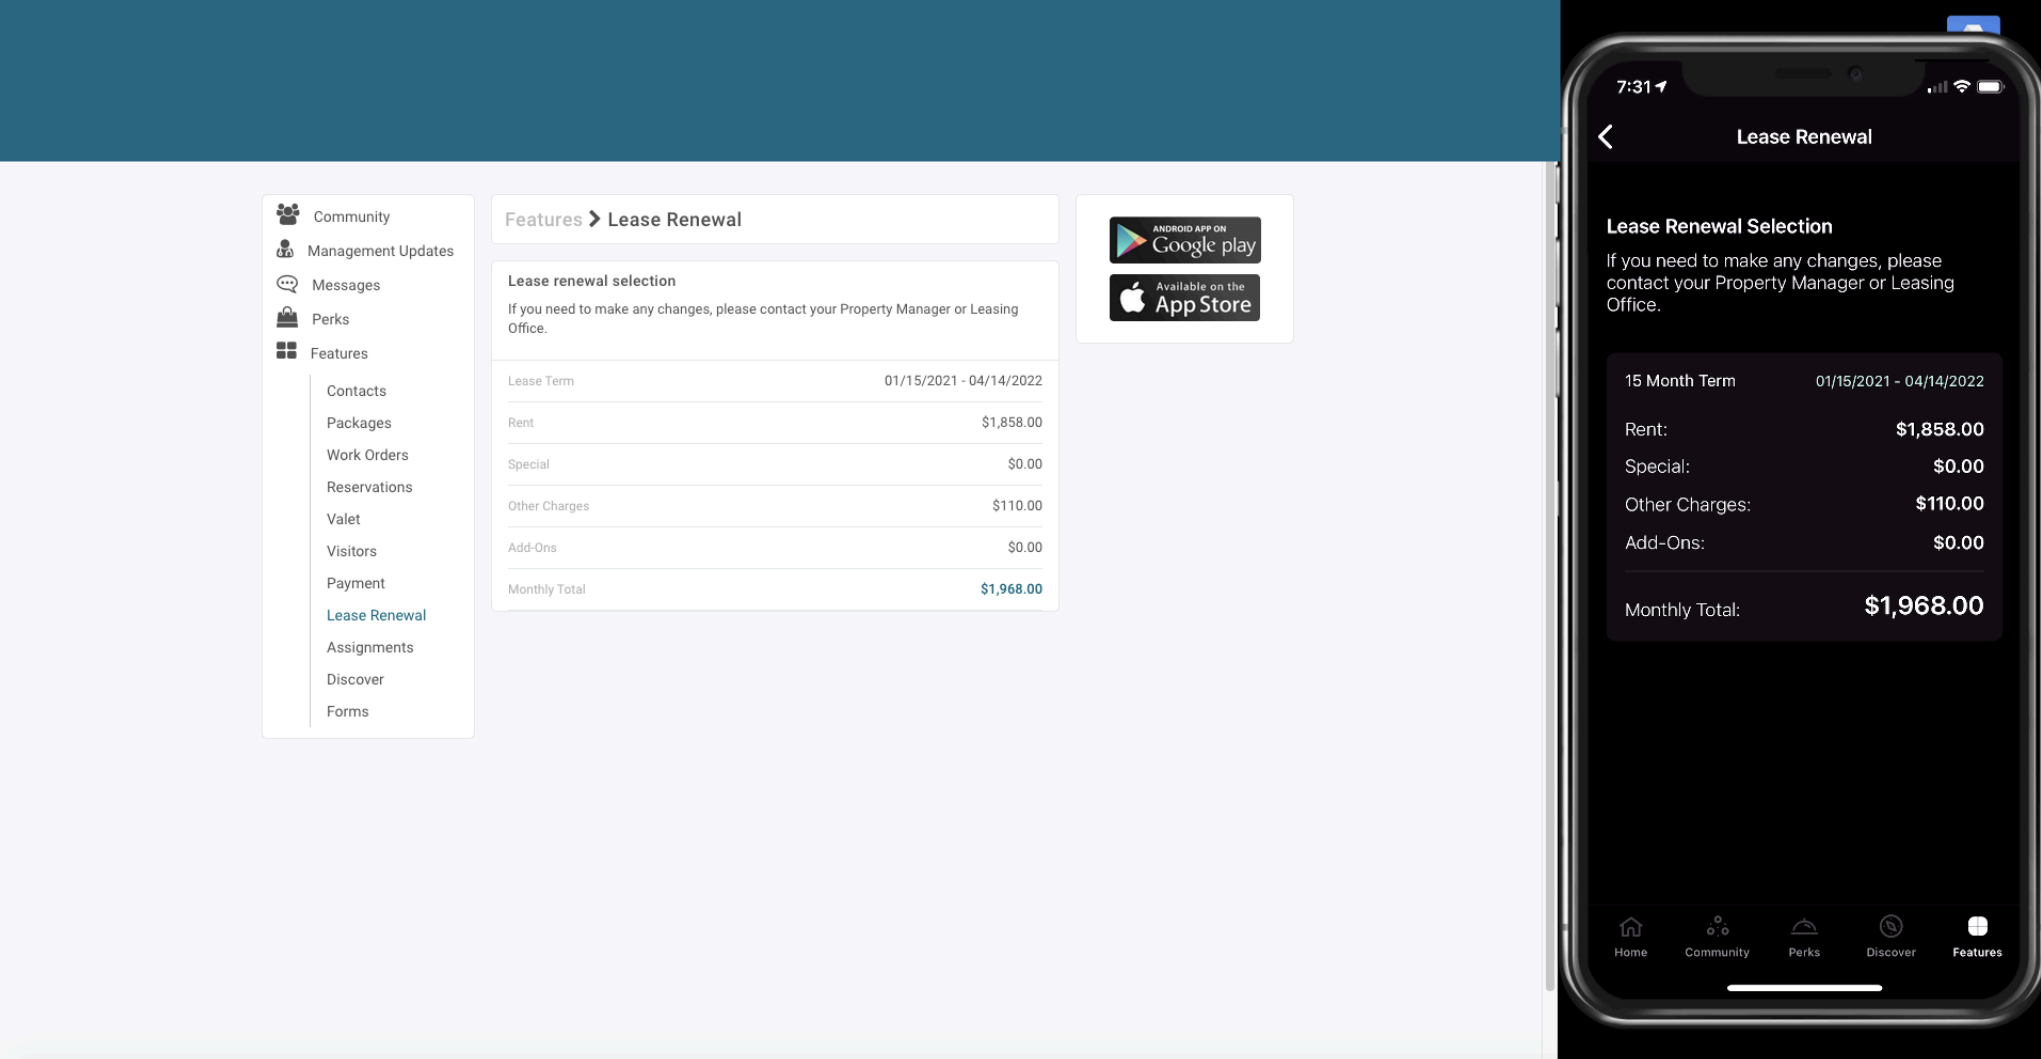Tap the Perks tab on phone
Screen dimensions: 2041x1059
pos(1804,936)
